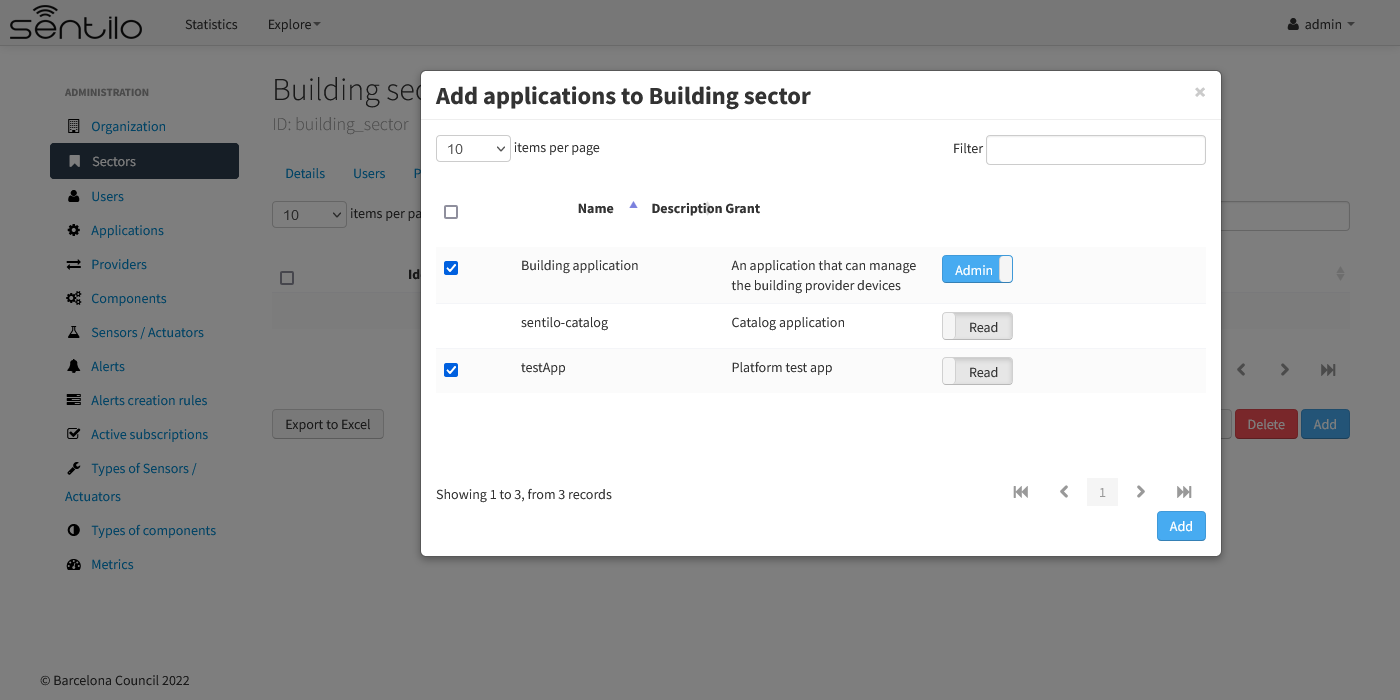Viewport: 1400px width, 700px height.
Task: Click the Alerts bell icon
Action: click(74, 366)
